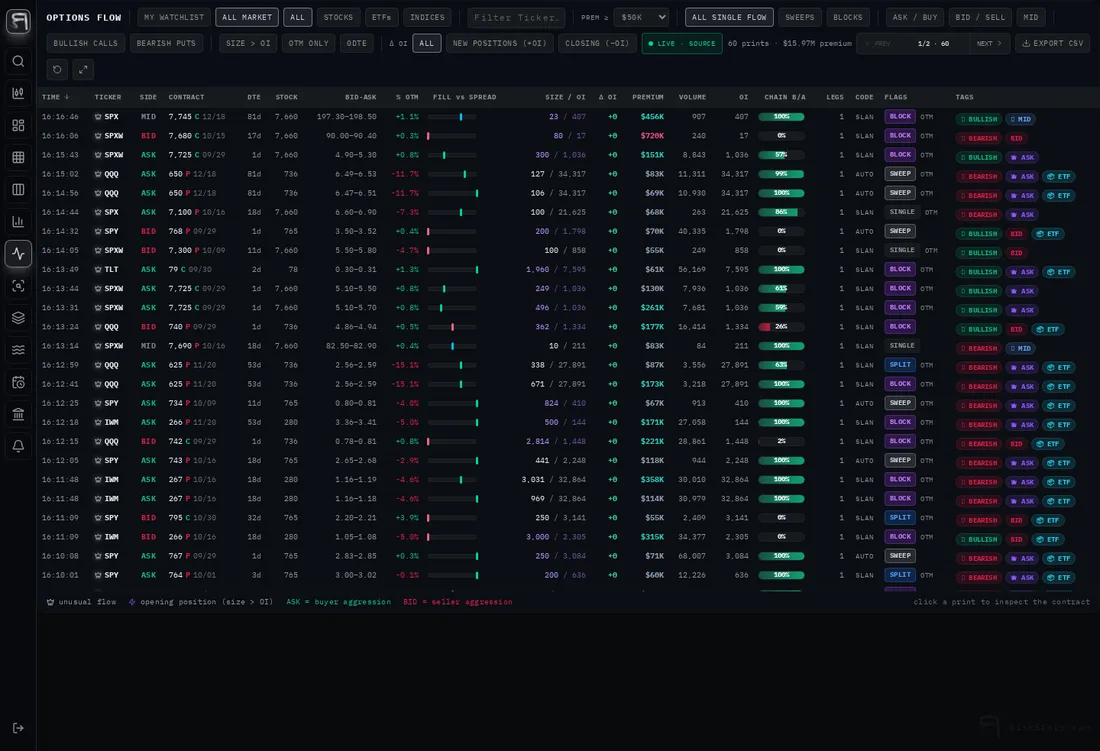This screenshot has width=1100, height=751.
Task: Toggle New Positions (+OI) filter
Action: click(x=499, y=43)
